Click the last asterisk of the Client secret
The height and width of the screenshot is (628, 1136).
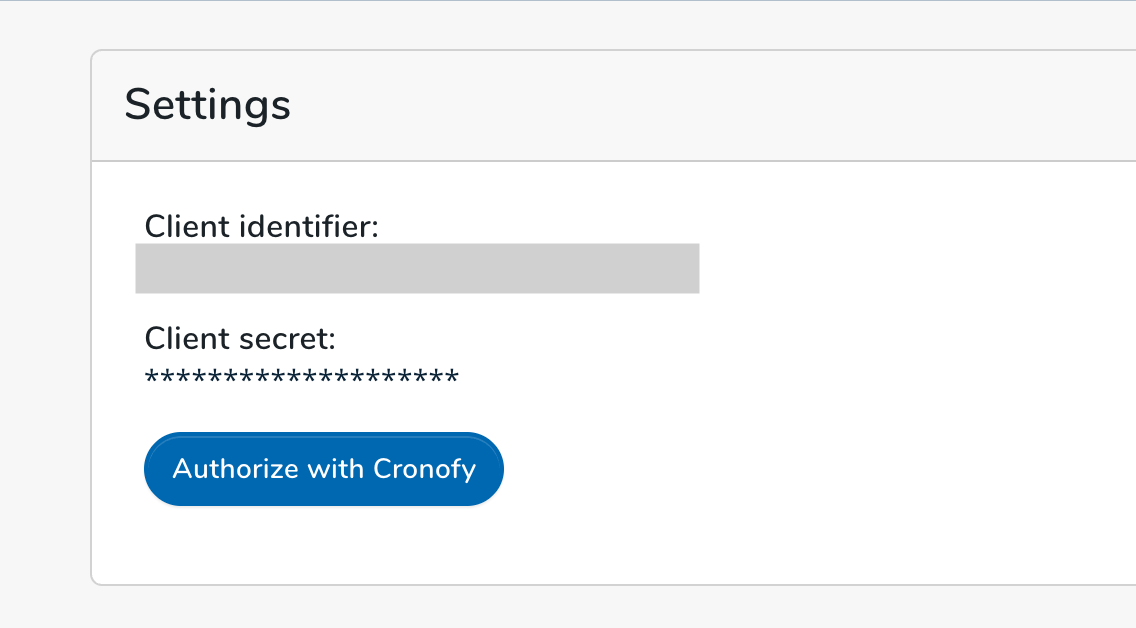452,377
